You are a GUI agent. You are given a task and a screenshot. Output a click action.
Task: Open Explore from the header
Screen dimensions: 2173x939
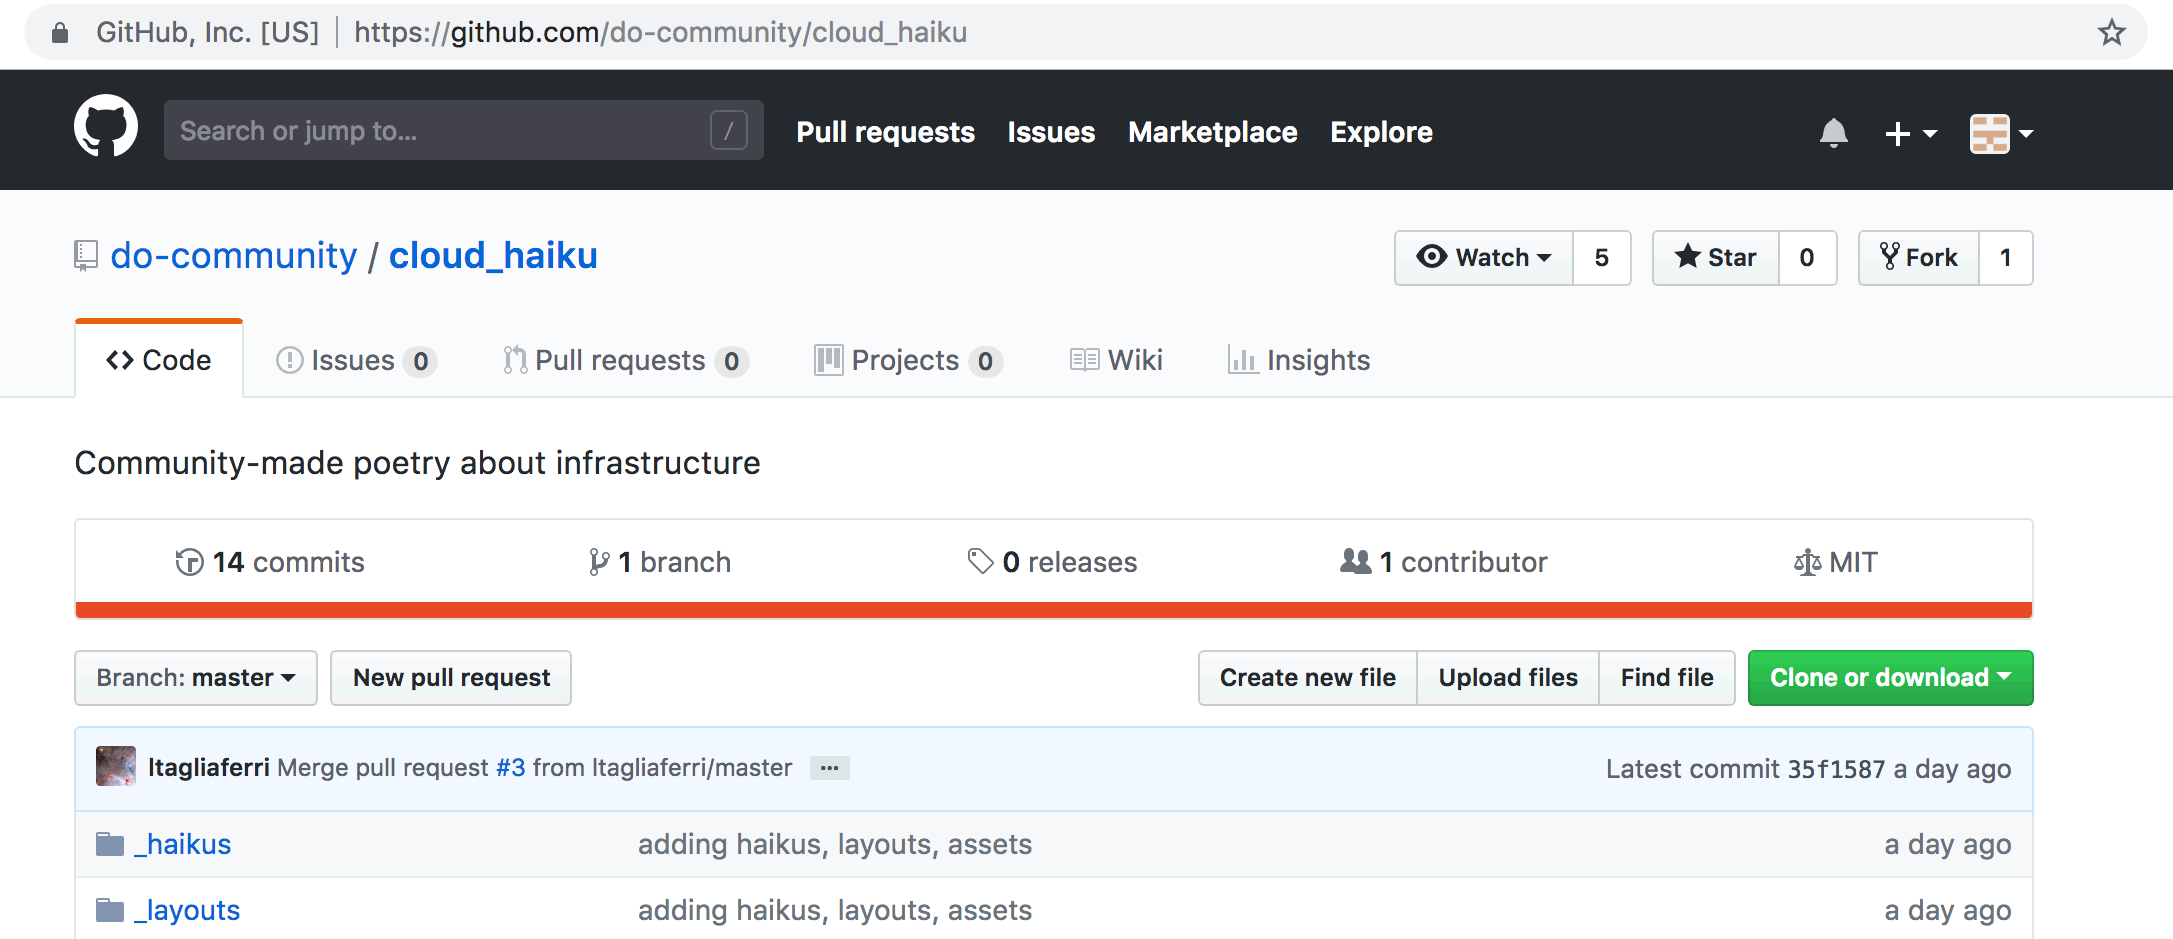pyautogui.click(x=1381, y=132)
